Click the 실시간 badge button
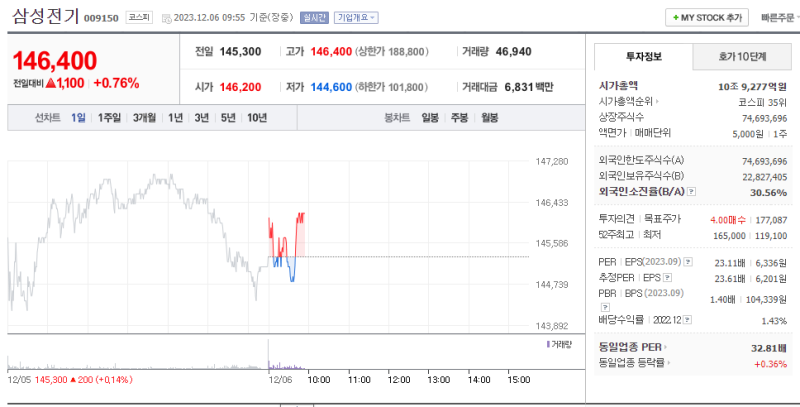 (314, 17)
